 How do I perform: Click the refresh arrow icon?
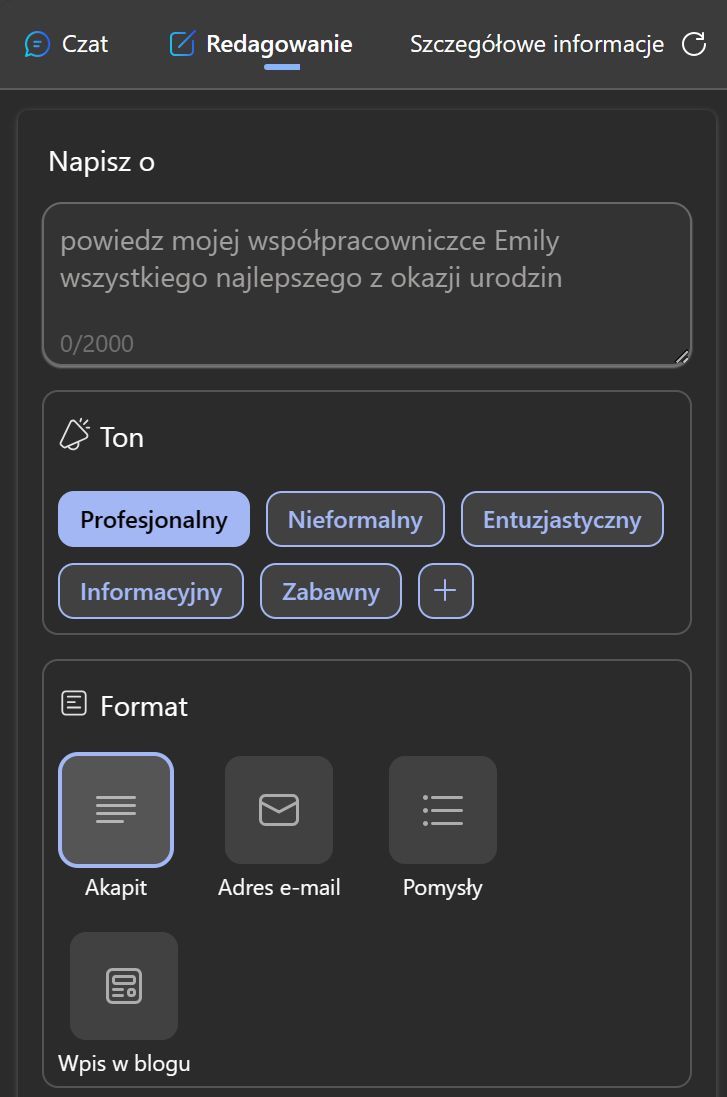(x=693, y=44)
